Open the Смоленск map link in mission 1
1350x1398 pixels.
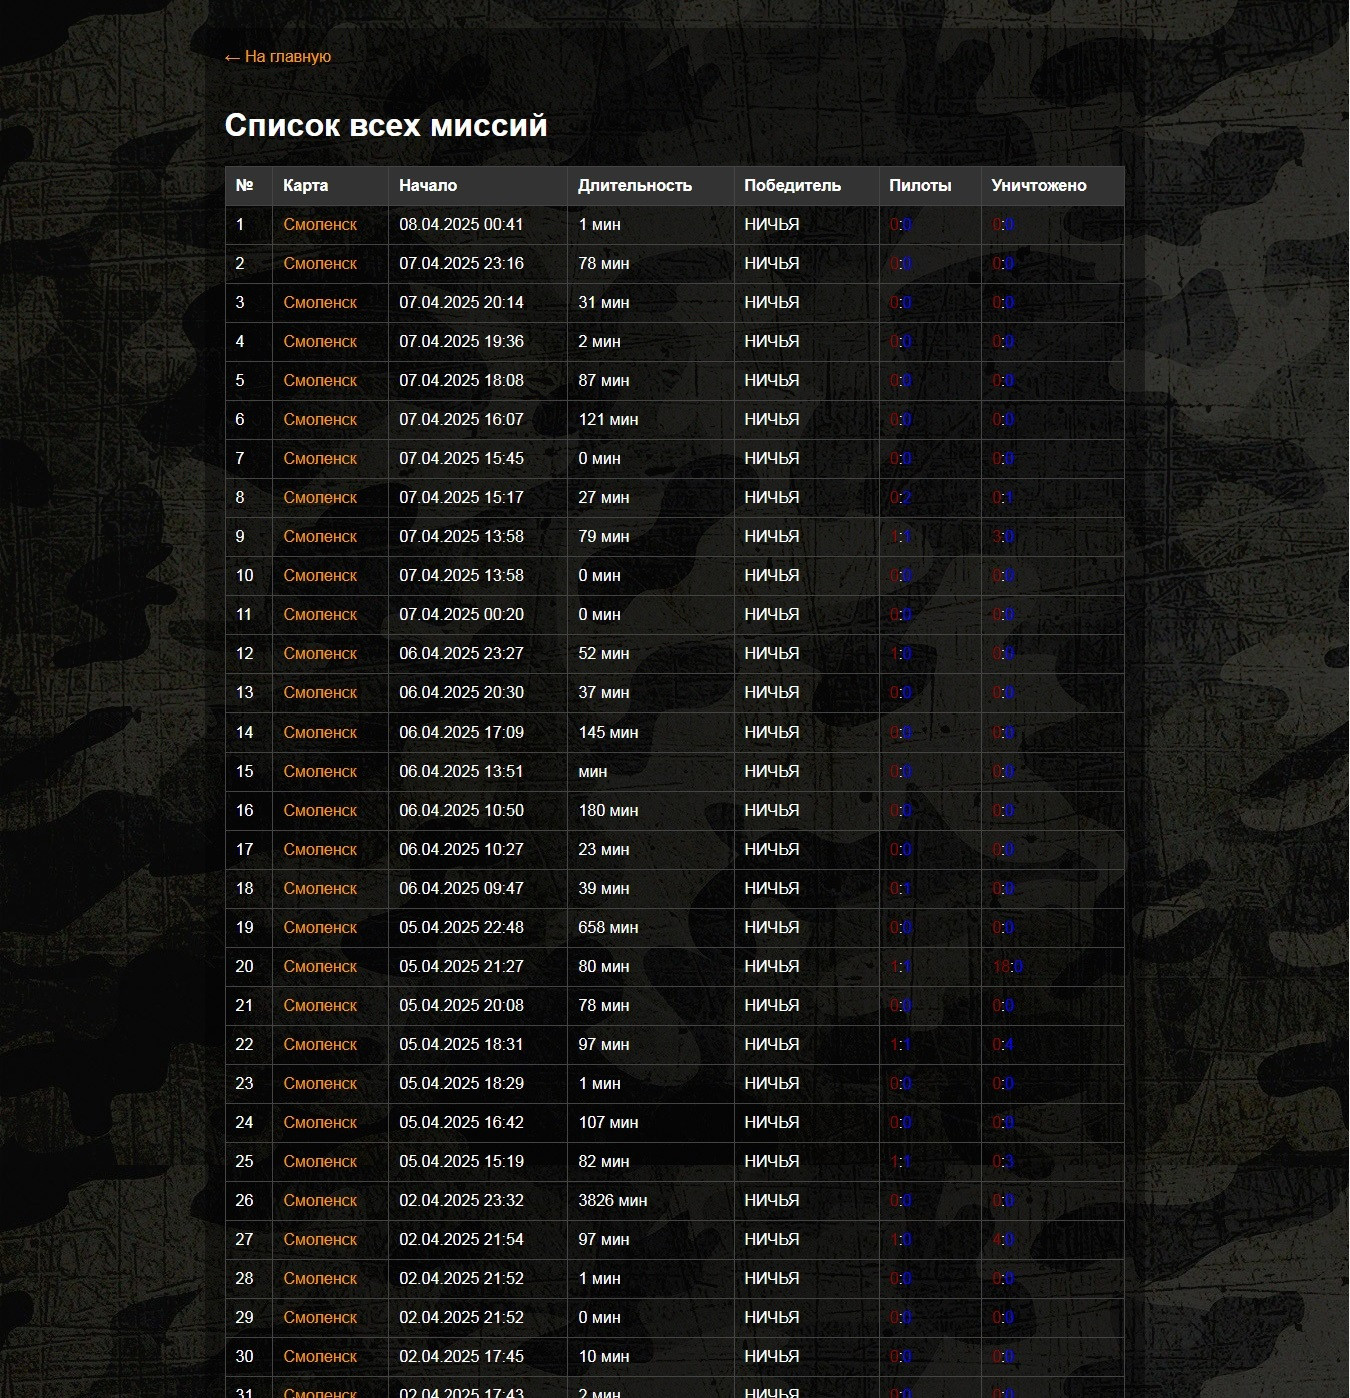pos(320,225)
